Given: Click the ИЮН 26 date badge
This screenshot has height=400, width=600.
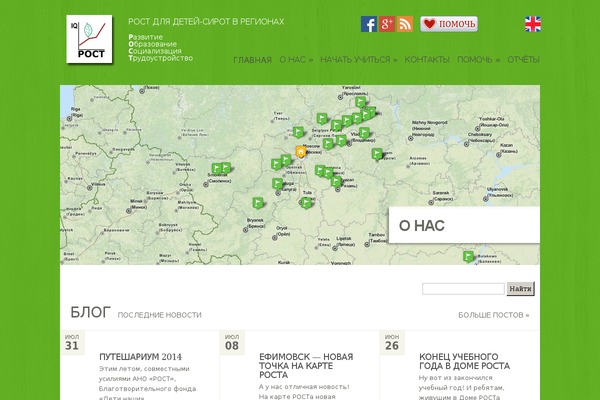Looking at the screenshot, I should [x=392, y=343].
